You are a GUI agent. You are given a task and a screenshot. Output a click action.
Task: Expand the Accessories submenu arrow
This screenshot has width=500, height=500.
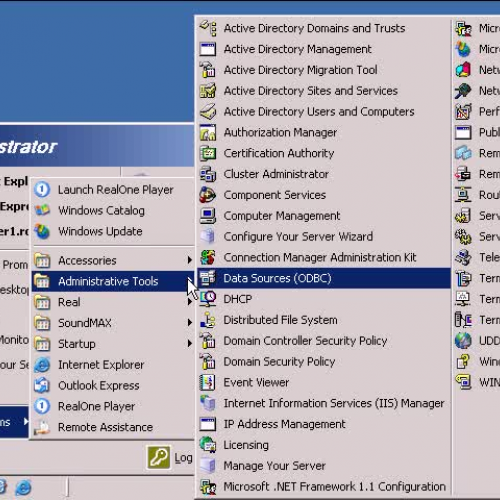[x=189, y=260]
